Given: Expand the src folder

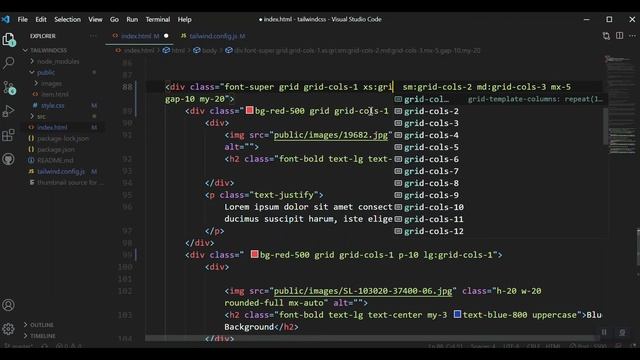Looking at the screenshot, I should click(41, 116).
